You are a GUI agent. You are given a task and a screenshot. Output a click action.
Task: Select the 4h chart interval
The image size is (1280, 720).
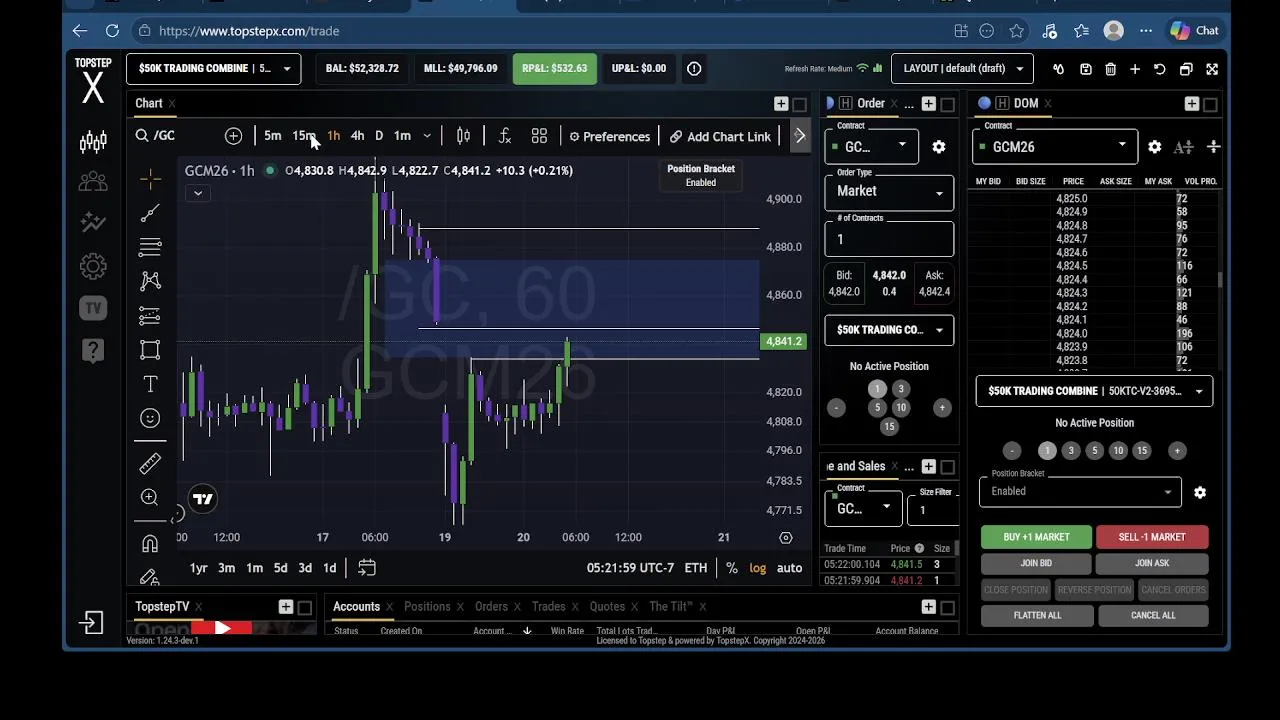(x=357, y=136)
